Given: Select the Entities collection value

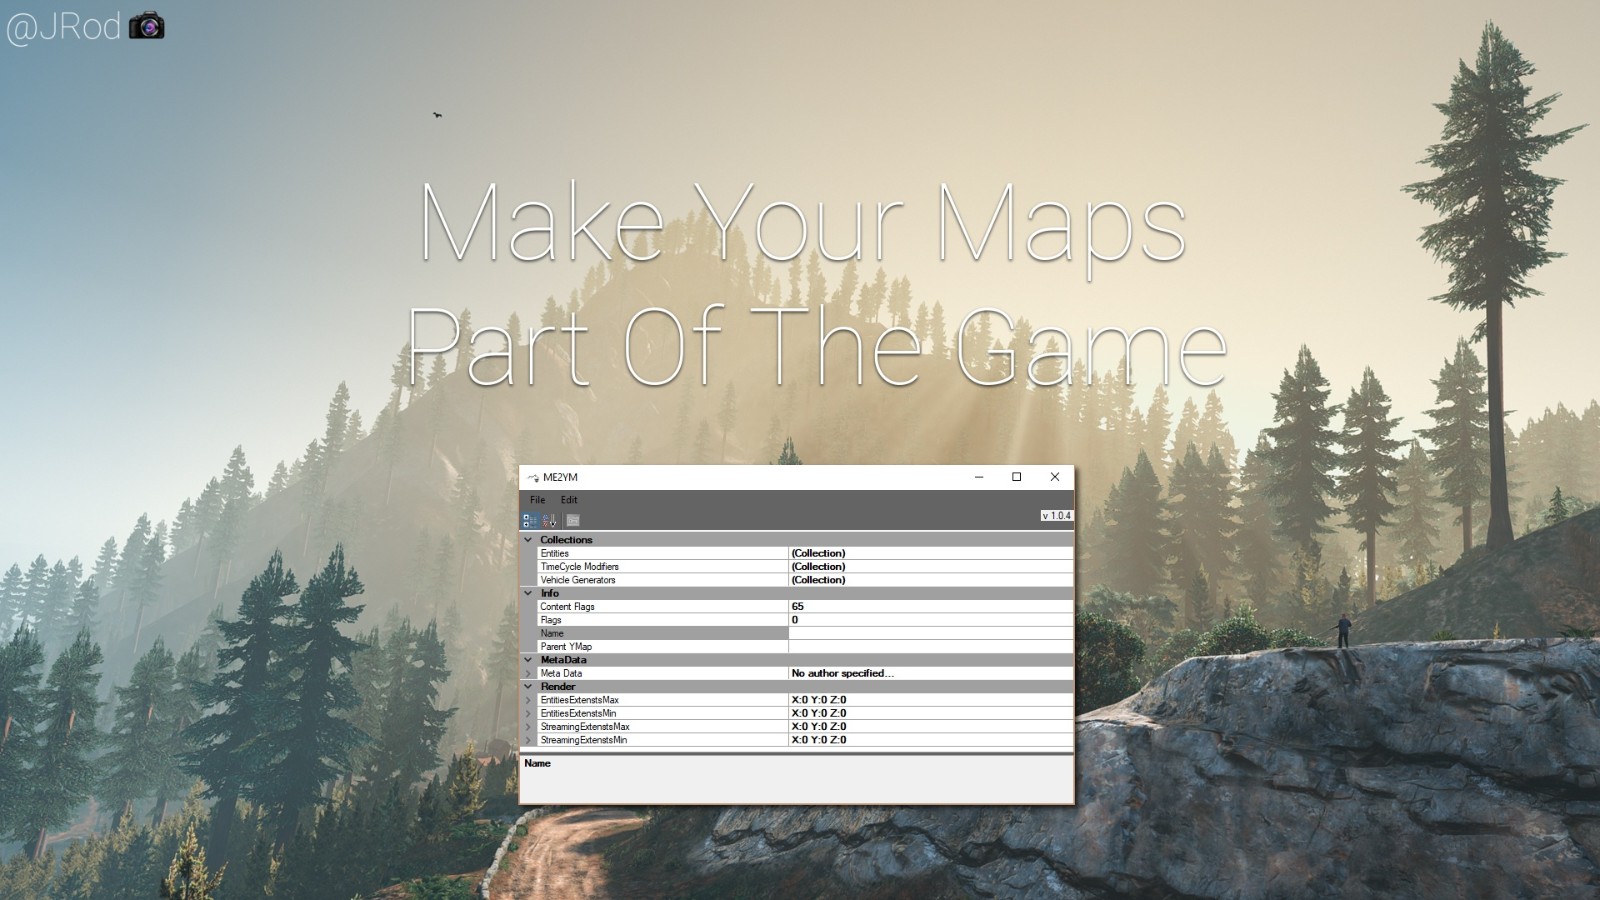Looking at the screenshot, I should 930,553.
